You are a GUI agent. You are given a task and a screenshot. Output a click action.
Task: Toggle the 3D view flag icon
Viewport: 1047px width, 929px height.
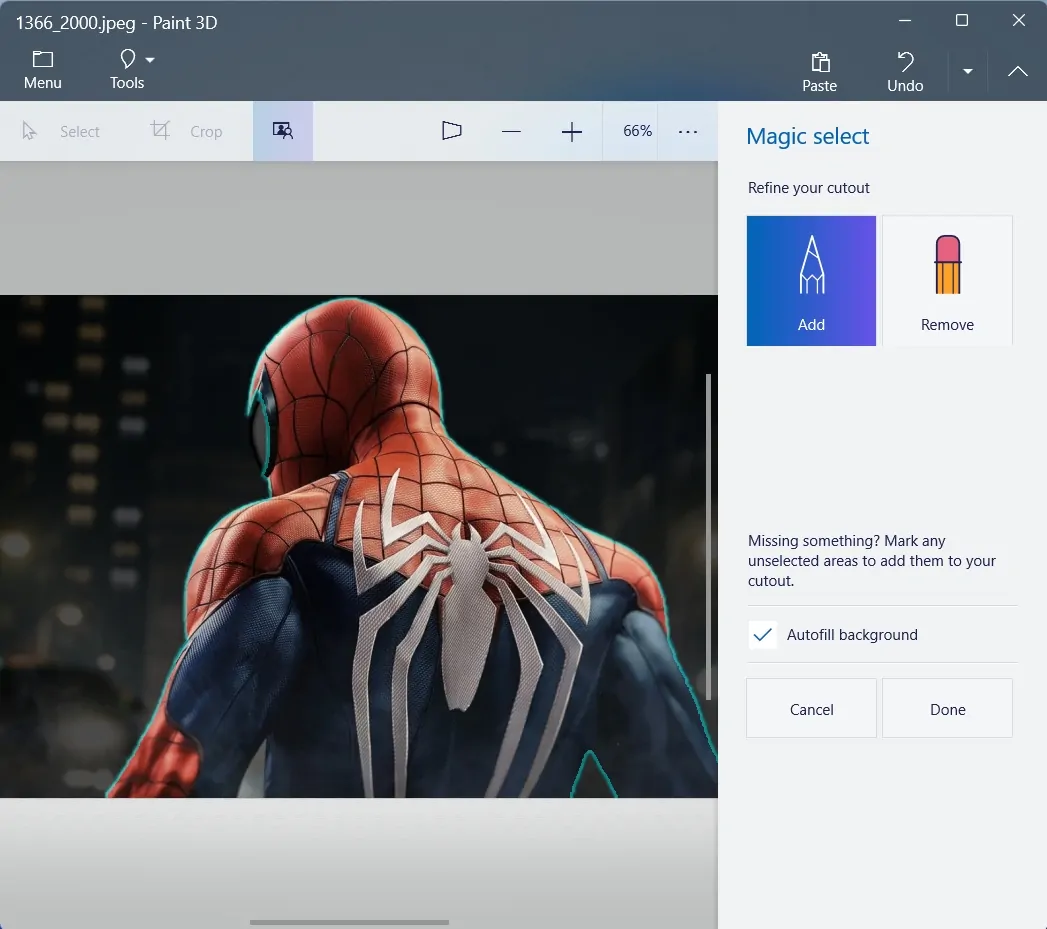(x=452, y=131)
